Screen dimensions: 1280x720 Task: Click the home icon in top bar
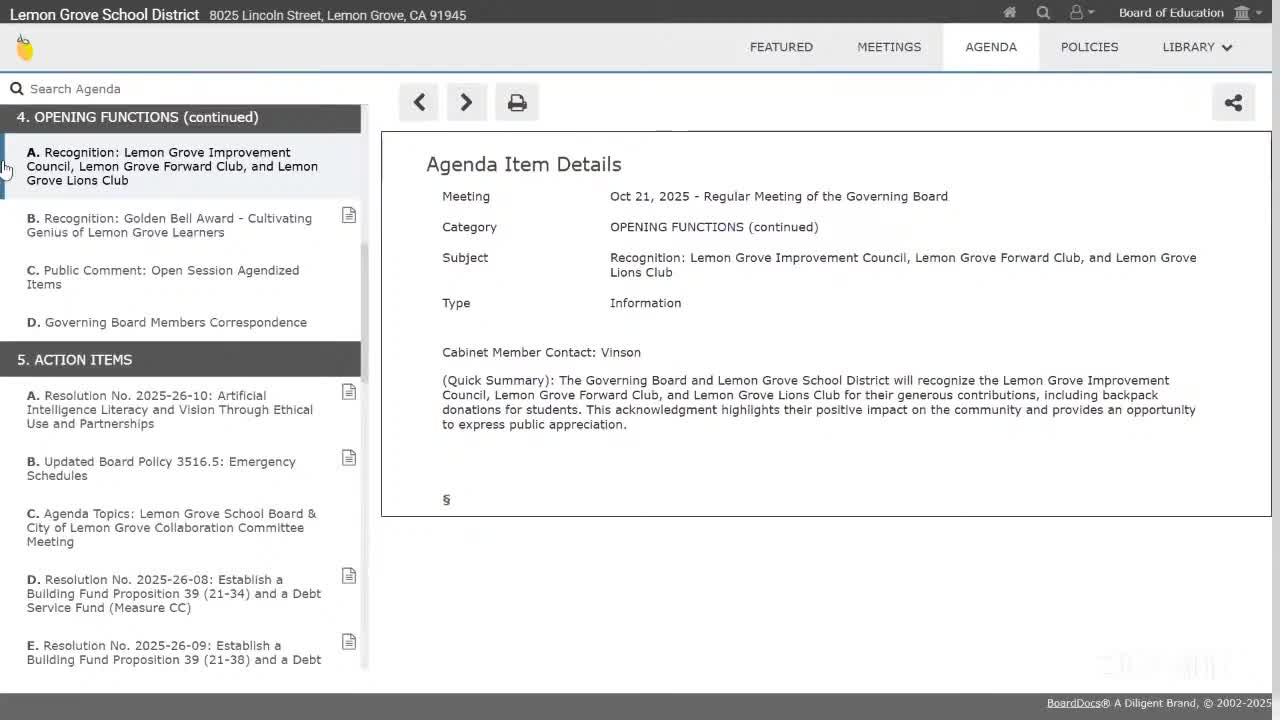tap(1010, 13)
